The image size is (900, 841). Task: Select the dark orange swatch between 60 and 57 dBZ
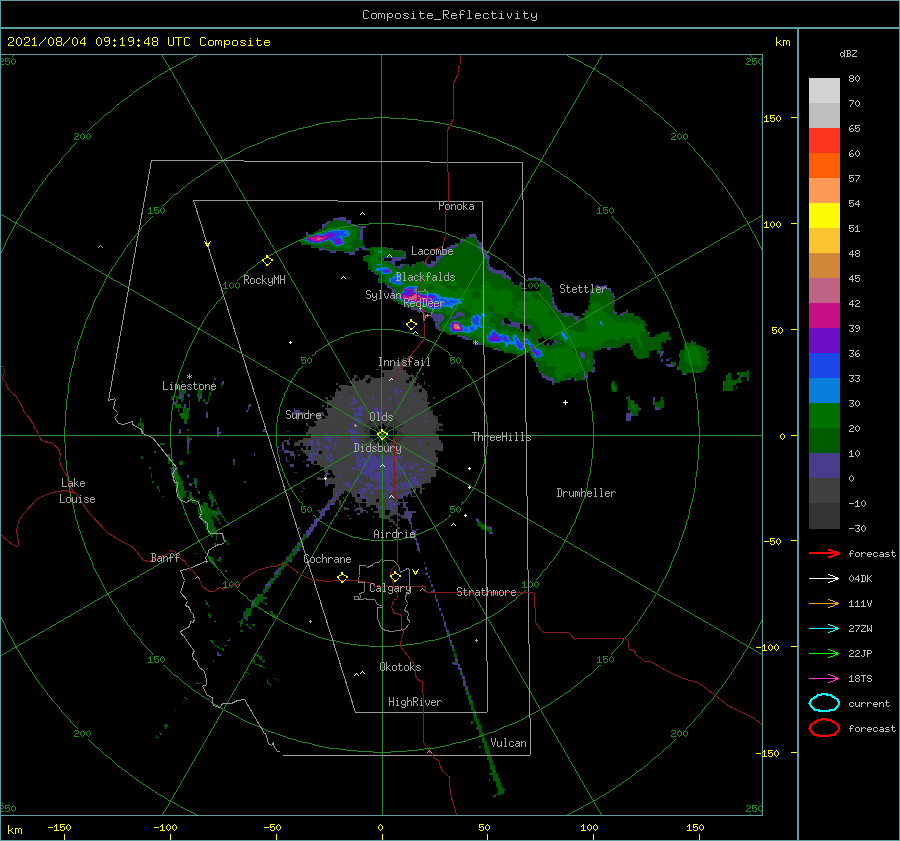[x=824, y=166]
